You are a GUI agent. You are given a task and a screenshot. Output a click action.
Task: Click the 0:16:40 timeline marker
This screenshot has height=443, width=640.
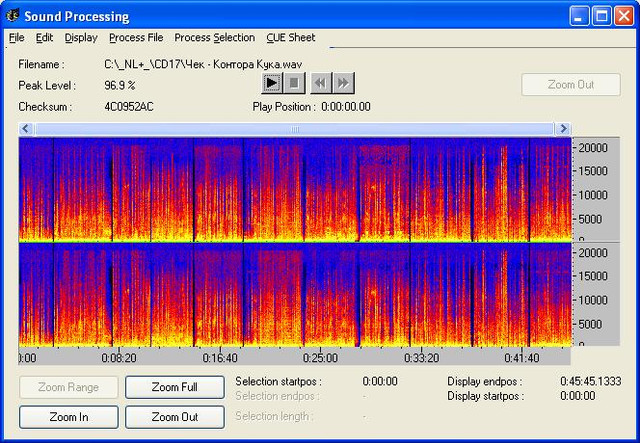coord(220,358)
